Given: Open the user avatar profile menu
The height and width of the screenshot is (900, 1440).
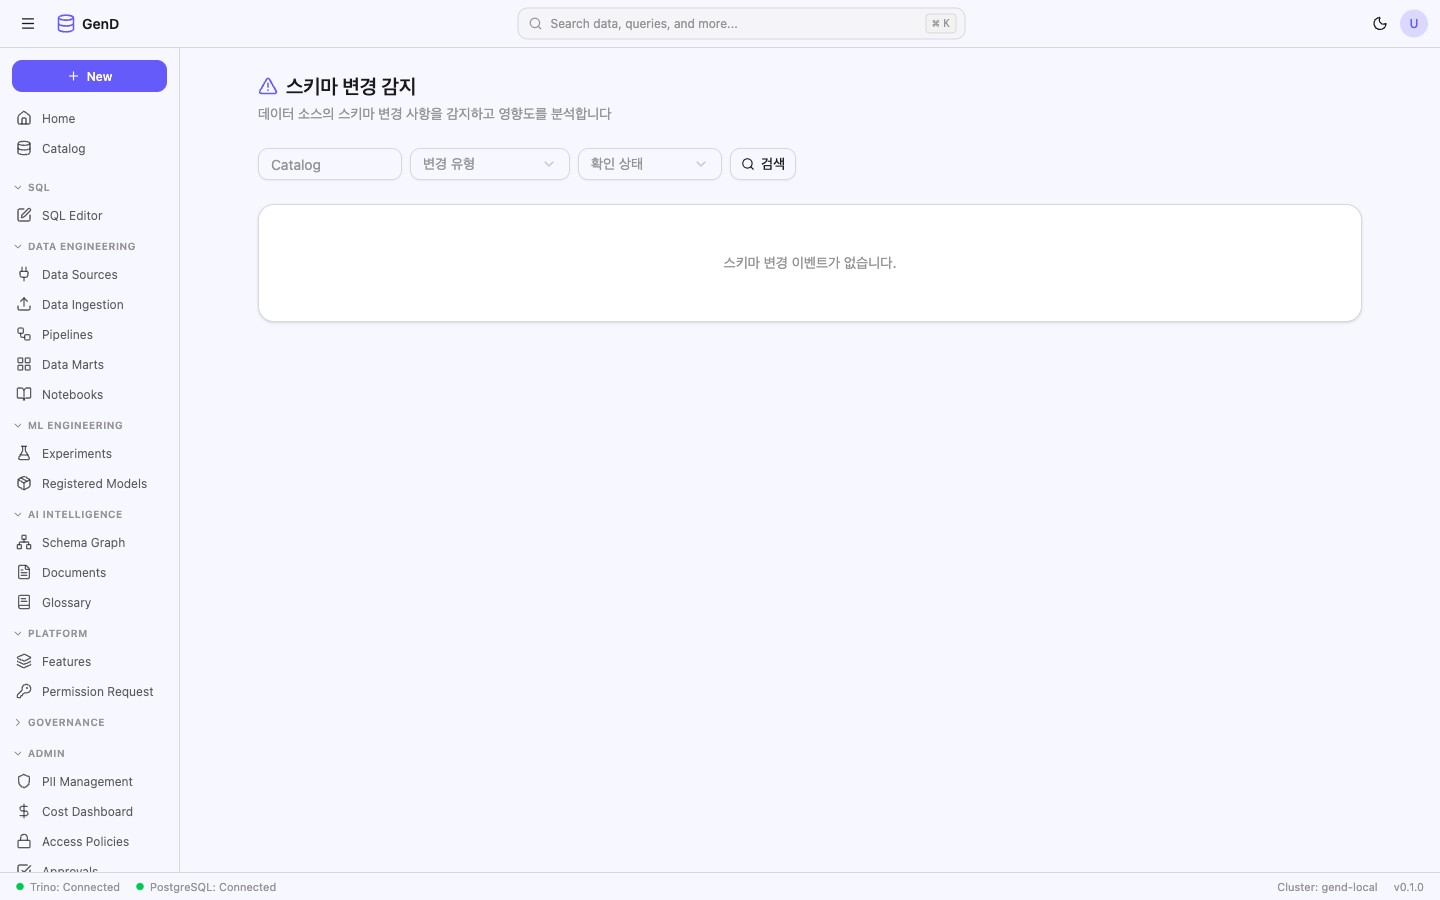Looking at the screenshot, I should click(1413, 24).
